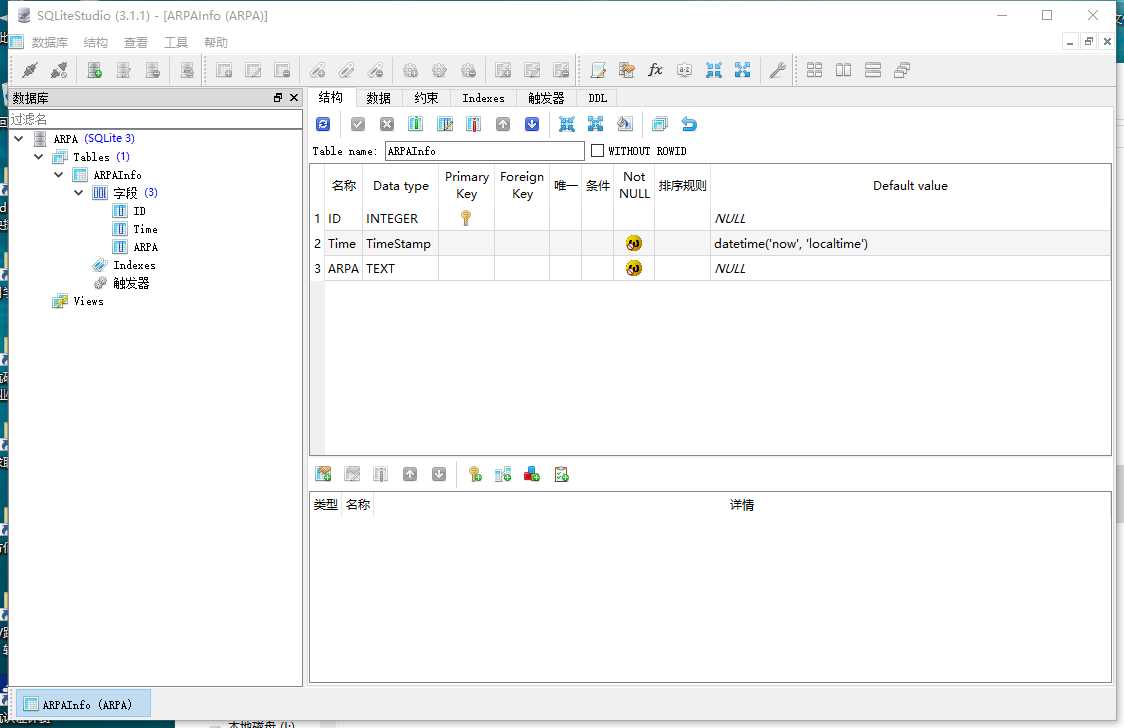Float the 数据库 panel with undock button

278,97
